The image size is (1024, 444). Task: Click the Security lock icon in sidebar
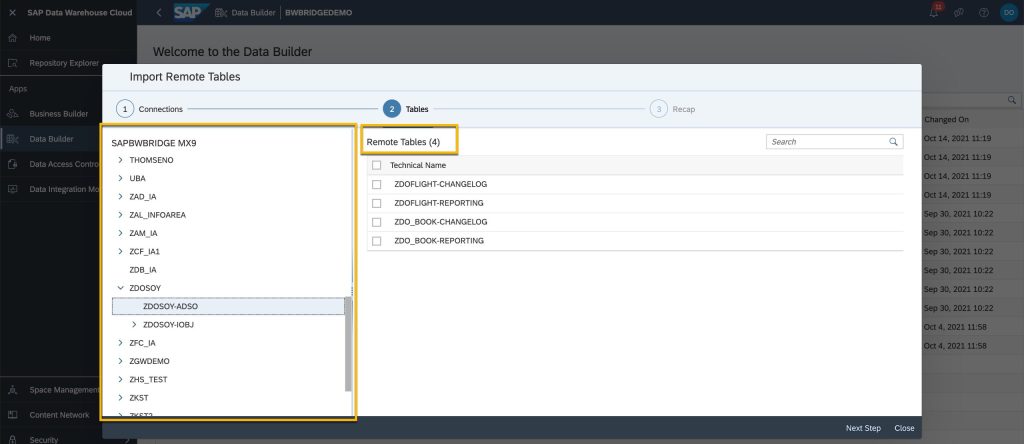pos(12,439)
